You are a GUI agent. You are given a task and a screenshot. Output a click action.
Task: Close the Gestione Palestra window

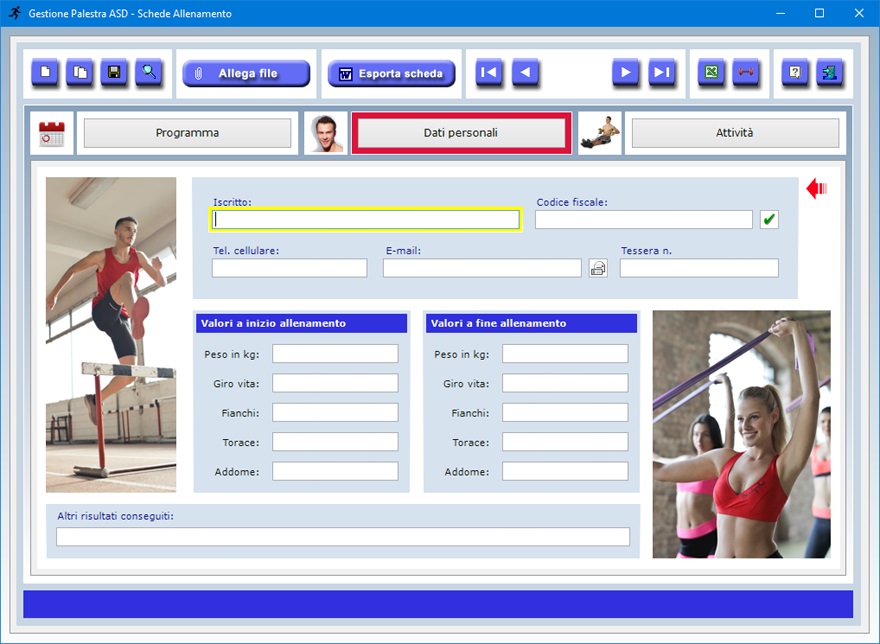[859, 13]
